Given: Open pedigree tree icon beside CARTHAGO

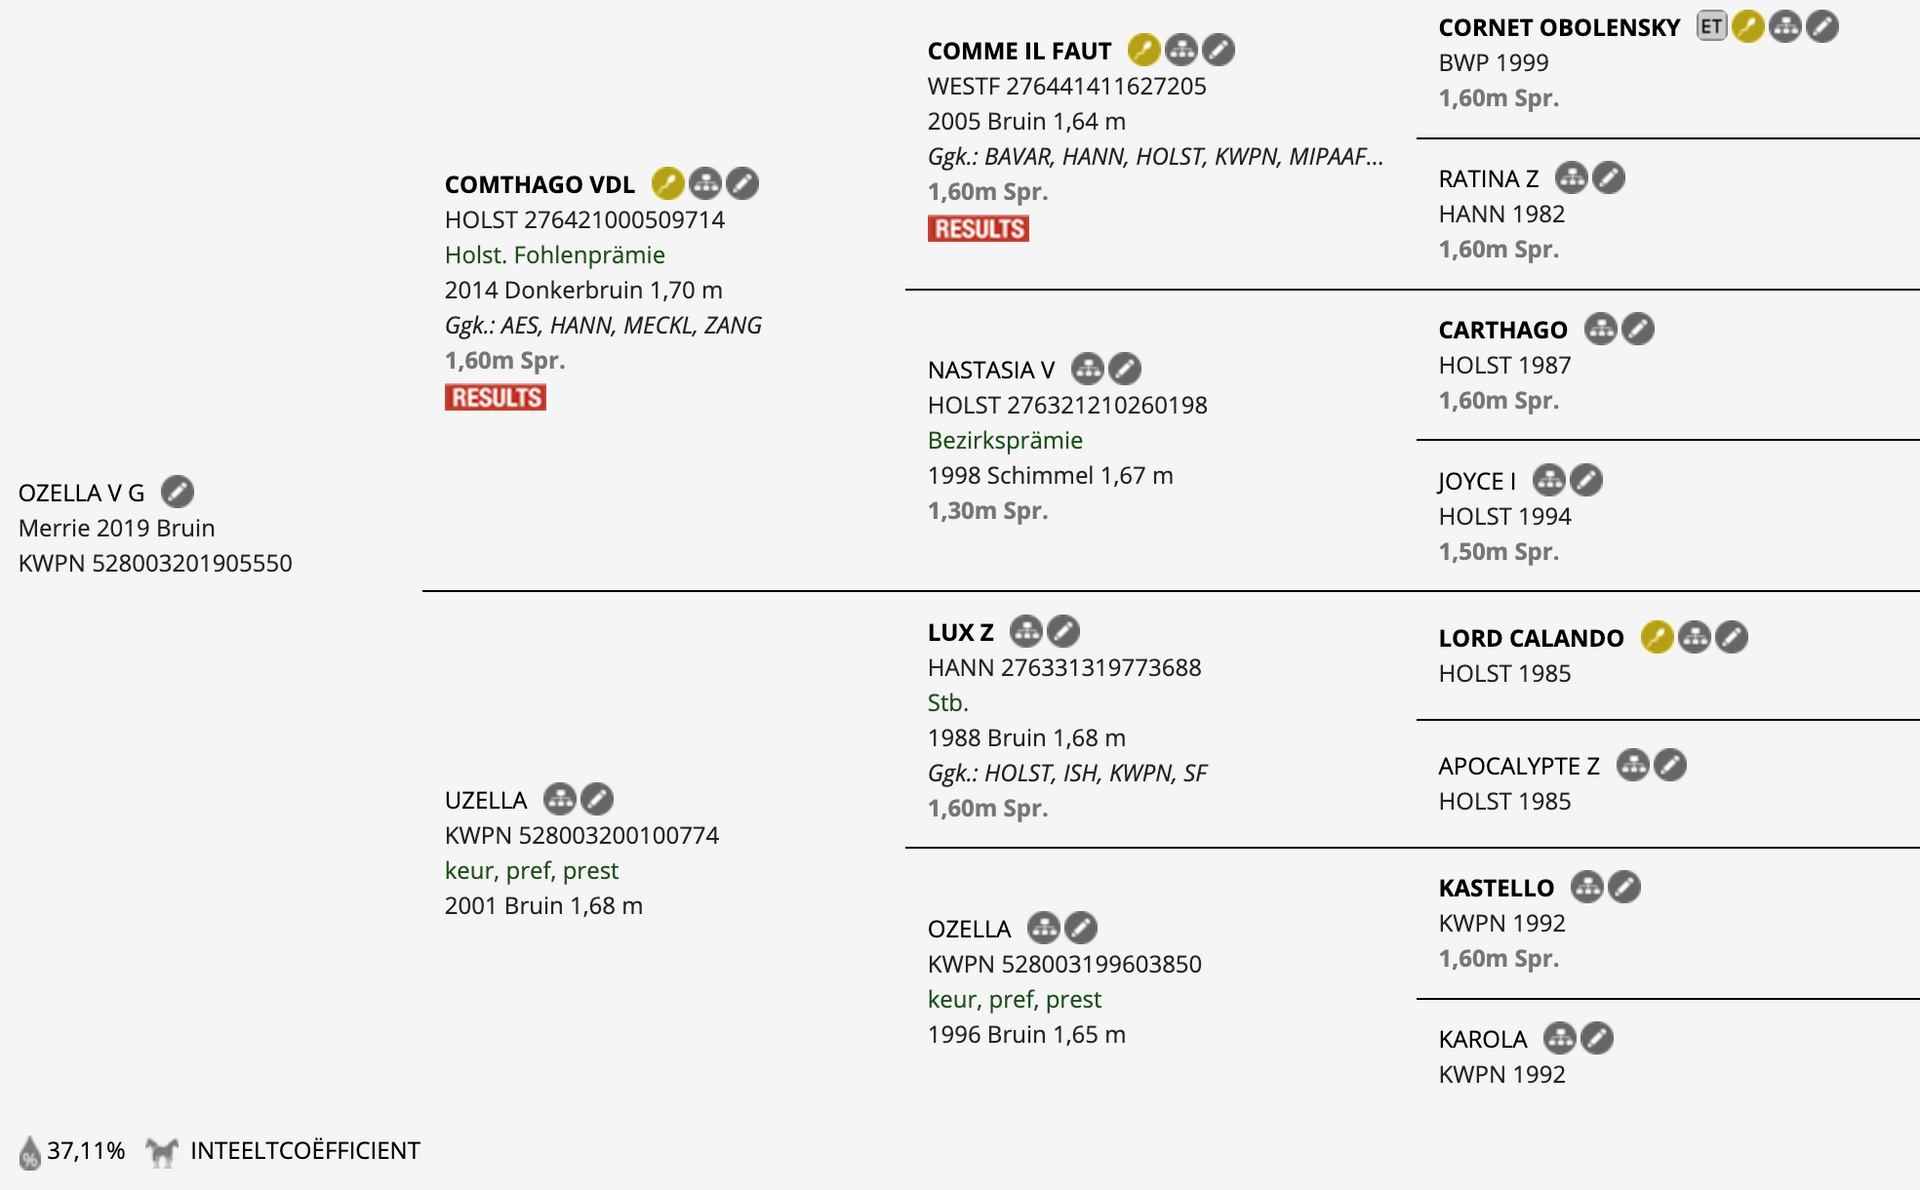Looking at the screenshot, I should pyautogui.click(x=1601, y=329).
